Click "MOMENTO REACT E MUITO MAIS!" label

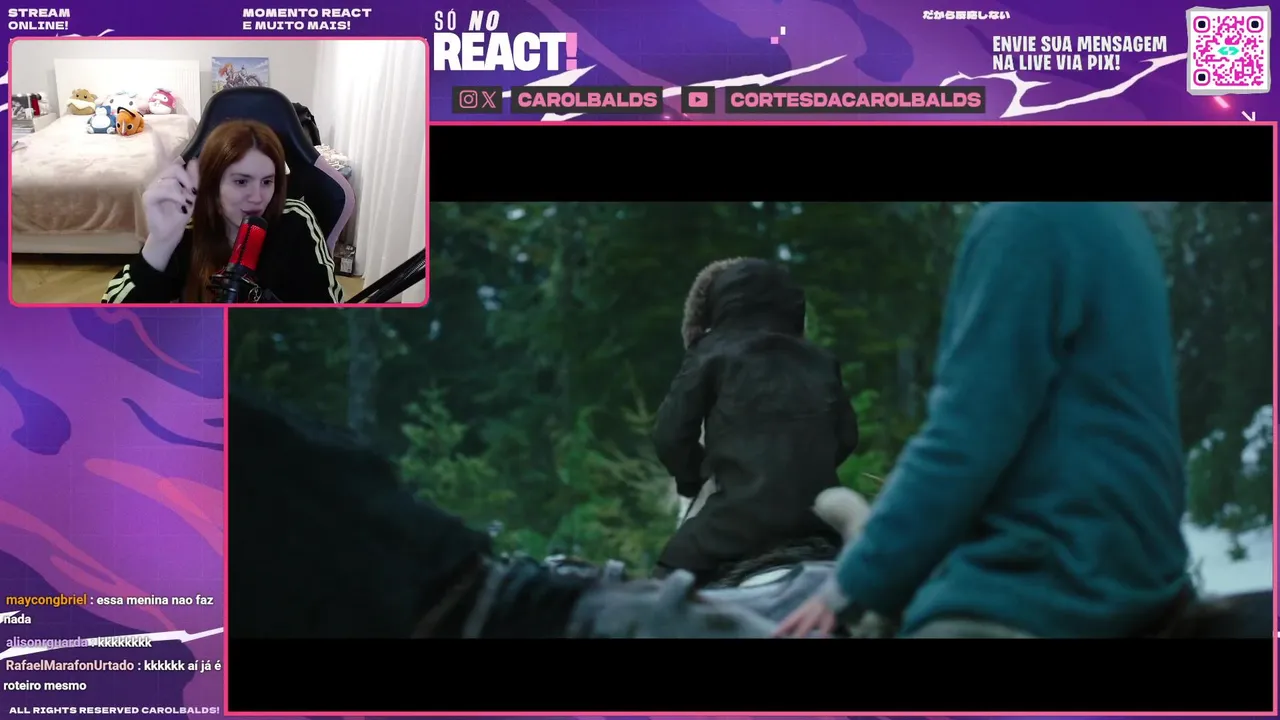[x=307, y=19]
